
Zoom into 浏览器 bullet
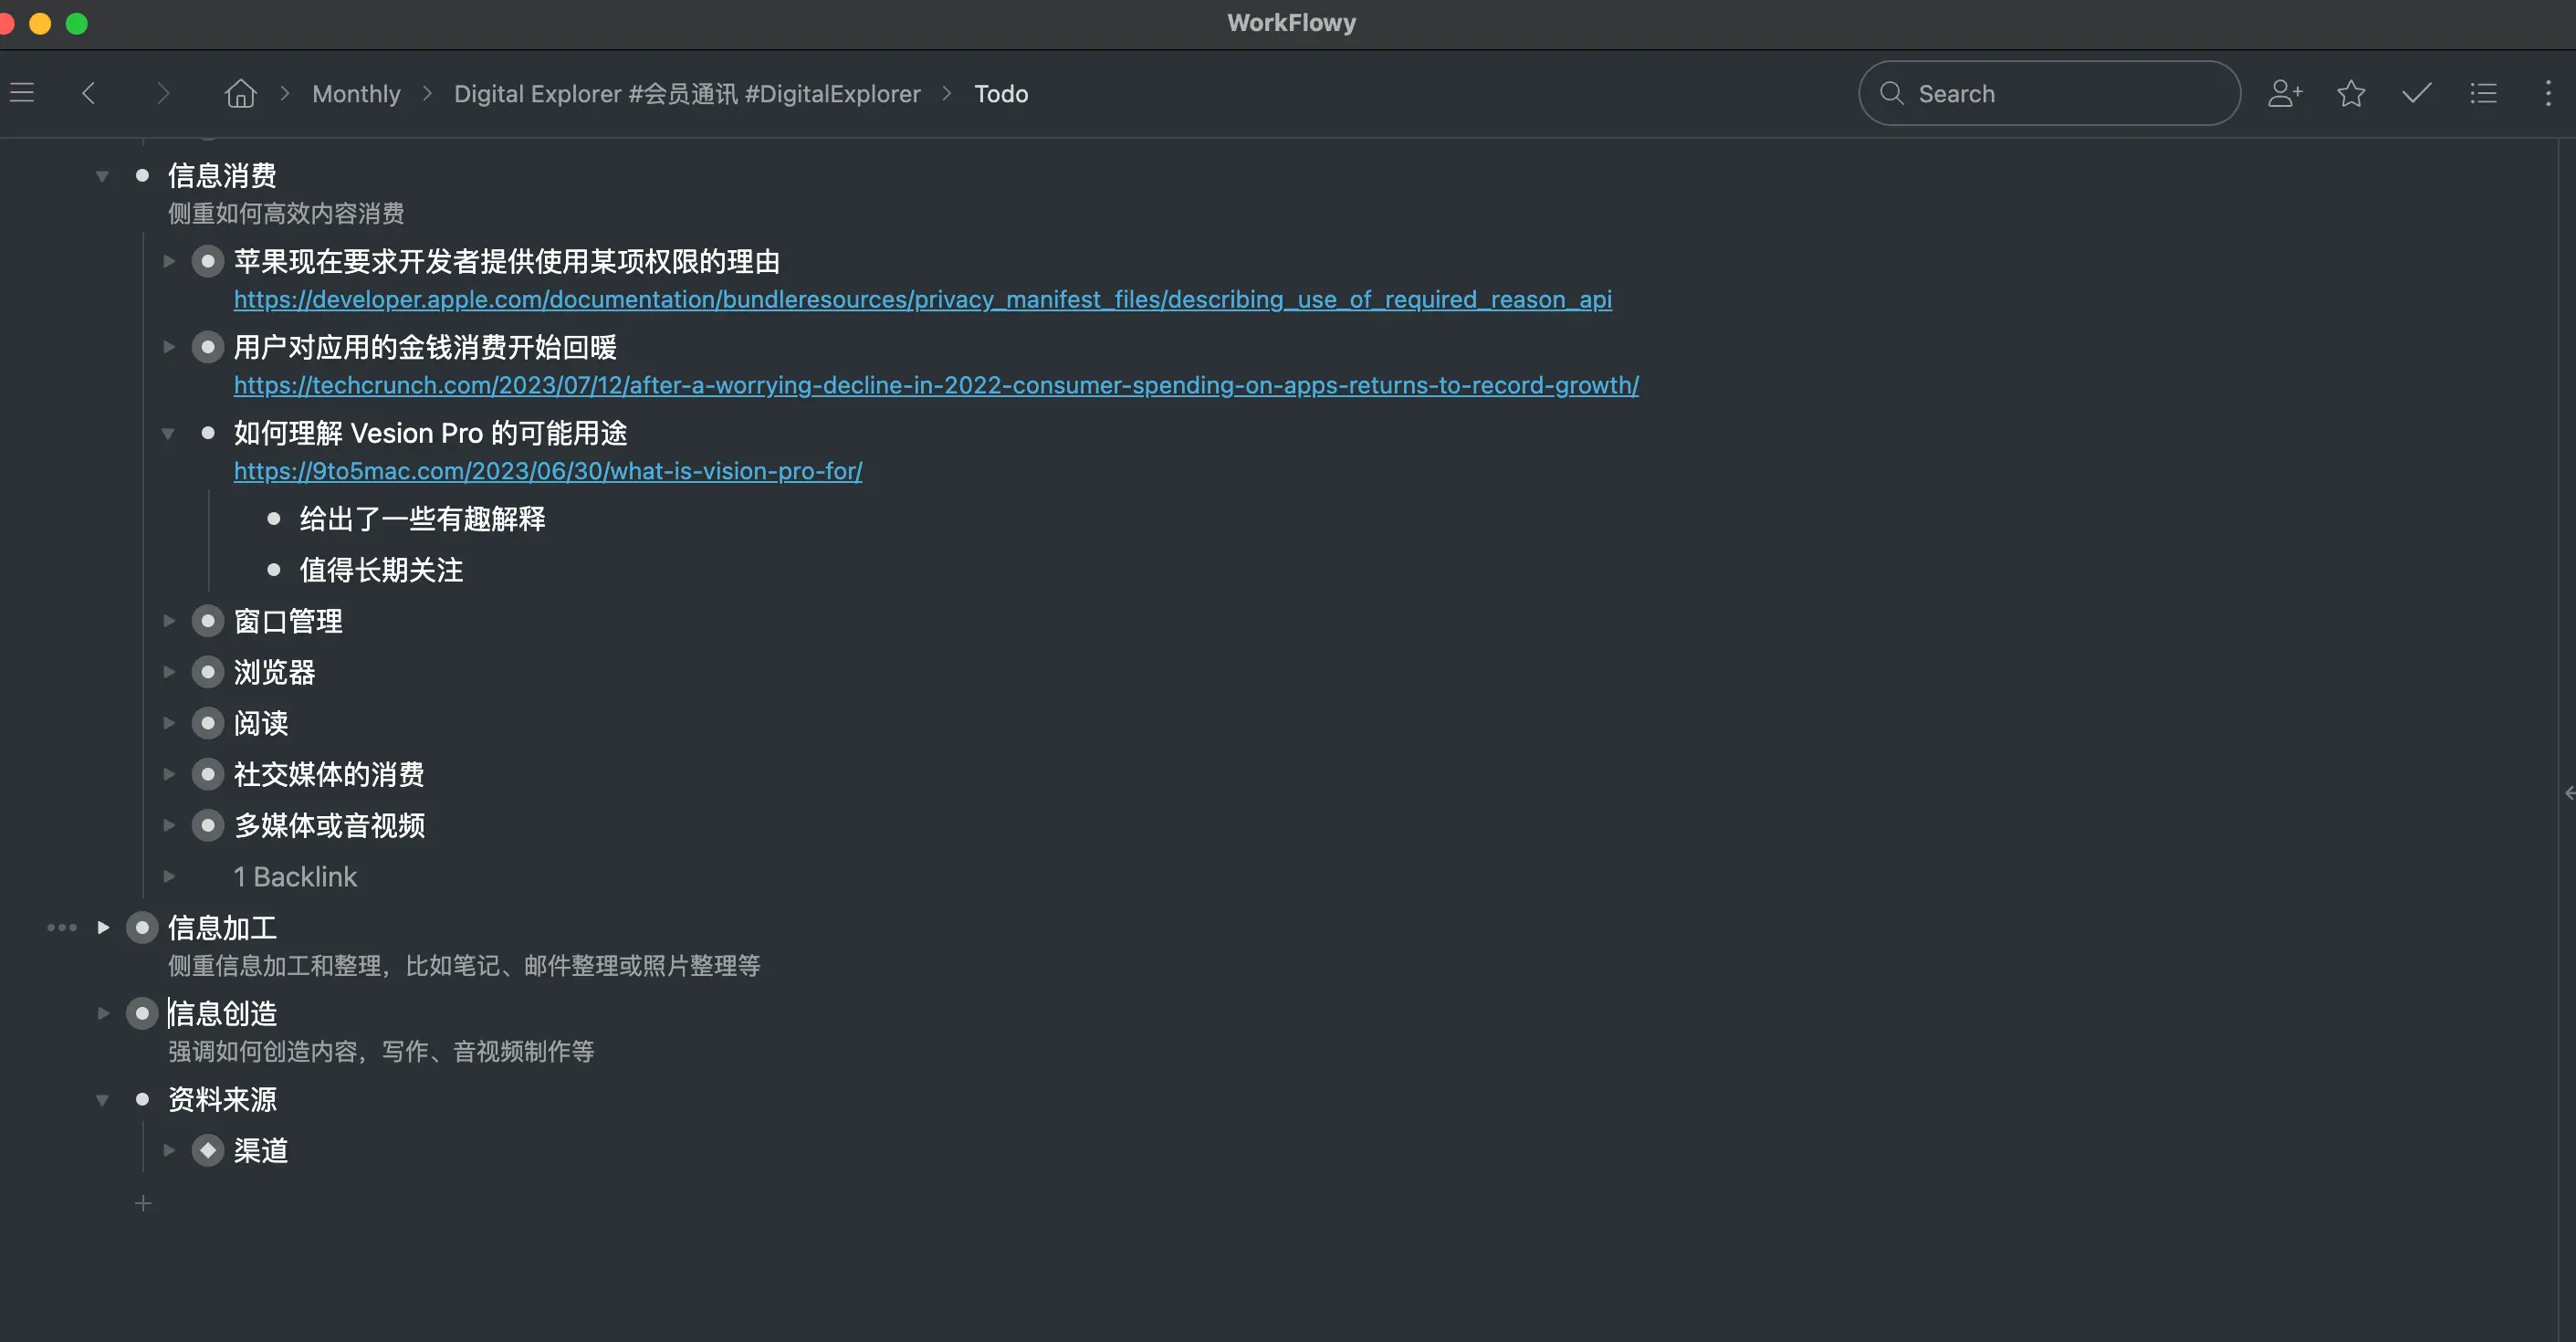[x=208, y=672]
